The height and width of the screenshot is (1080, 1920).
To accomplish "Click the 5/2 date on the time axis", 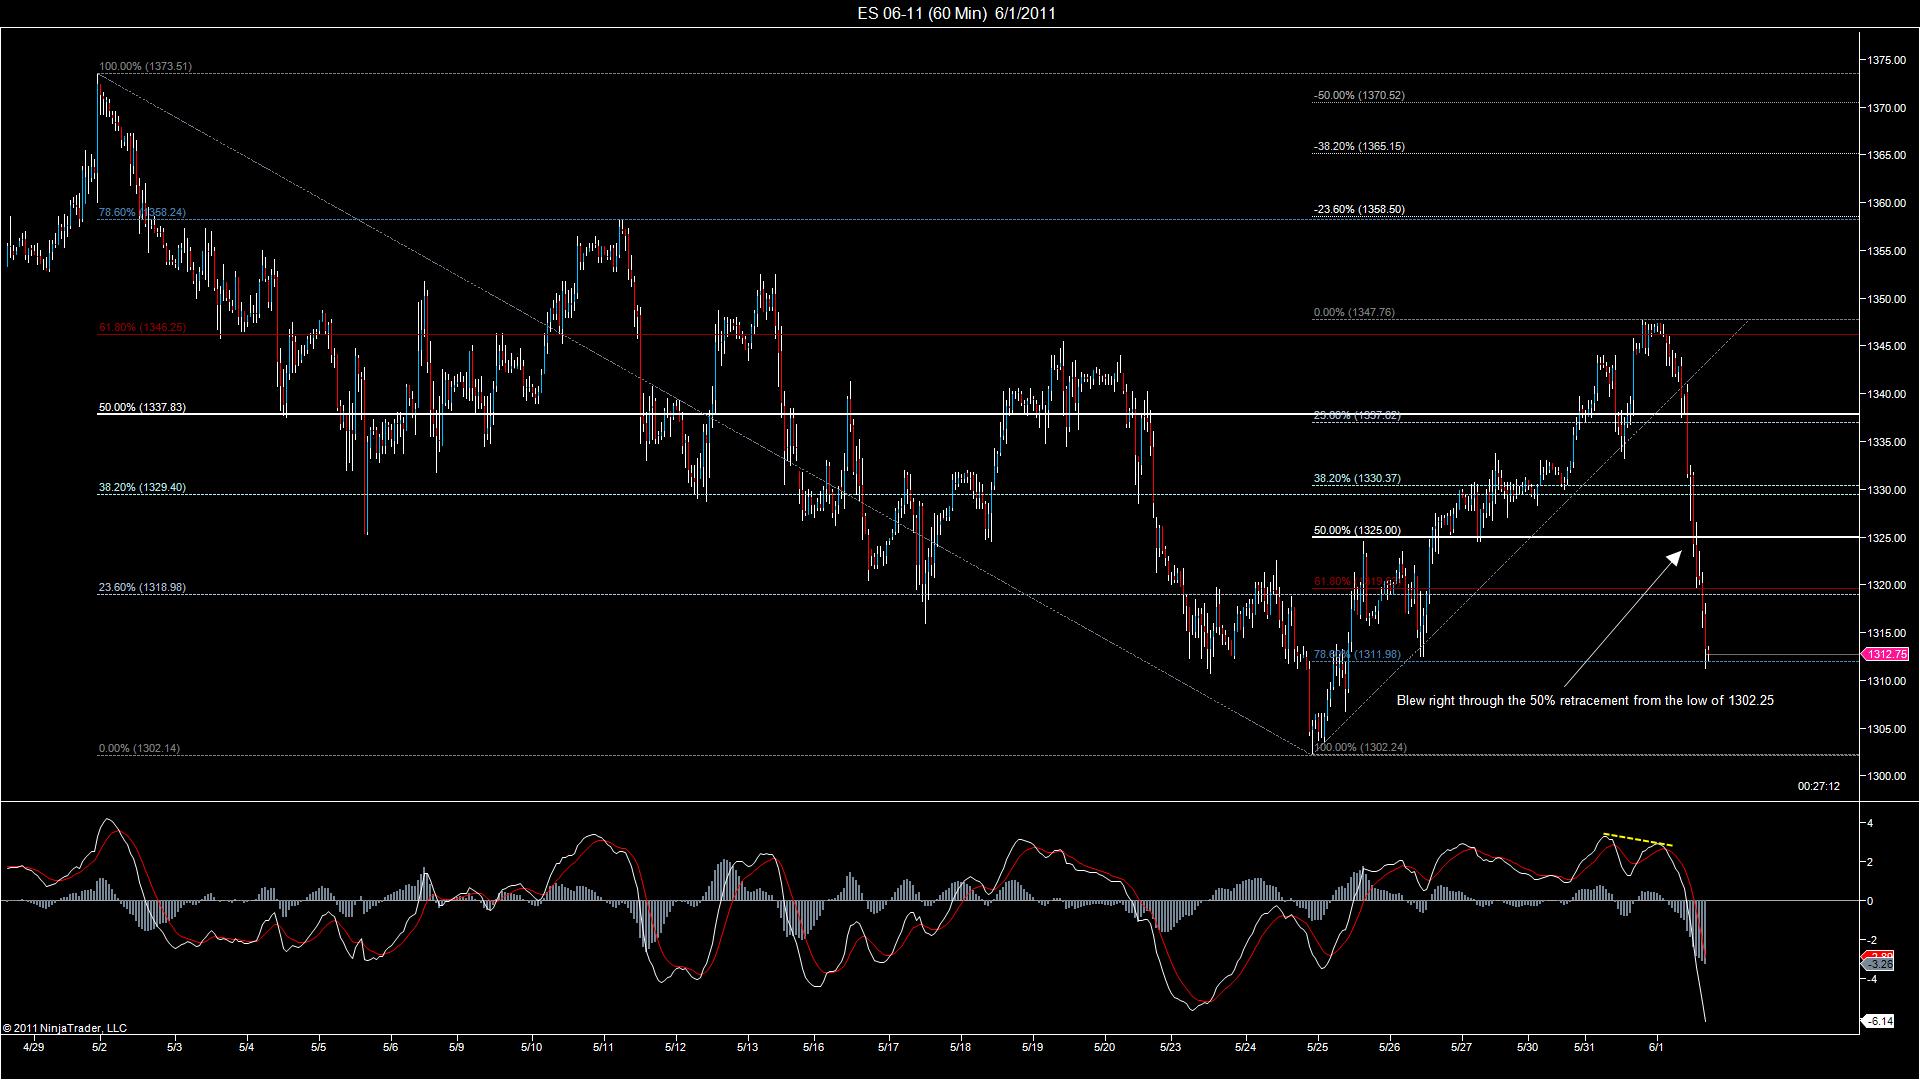I will click(100, 1048).
